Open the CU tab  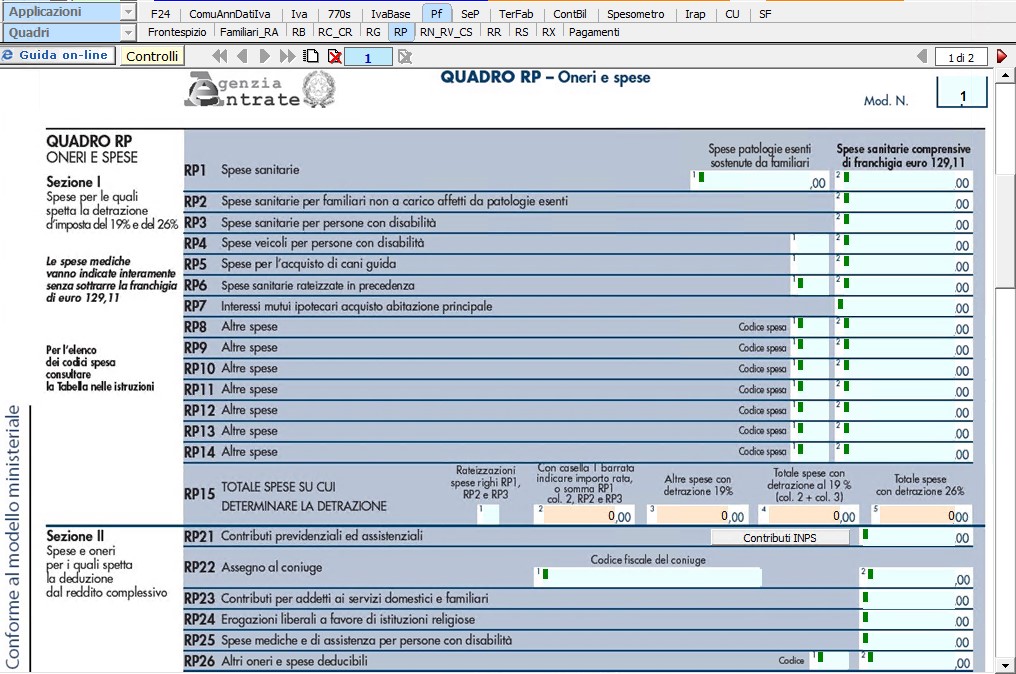point(732,14)
